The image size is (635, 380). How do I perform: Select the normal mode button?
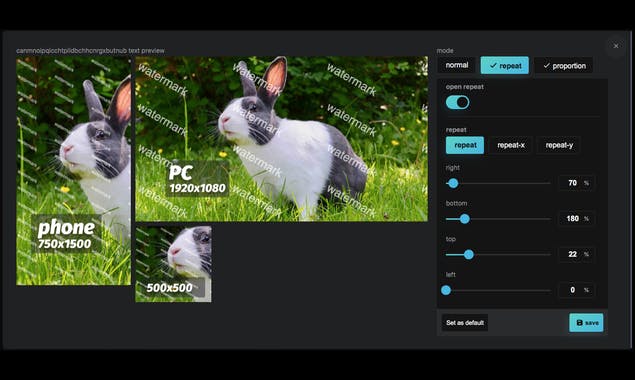pyautogui.click(x=457, y=65)
